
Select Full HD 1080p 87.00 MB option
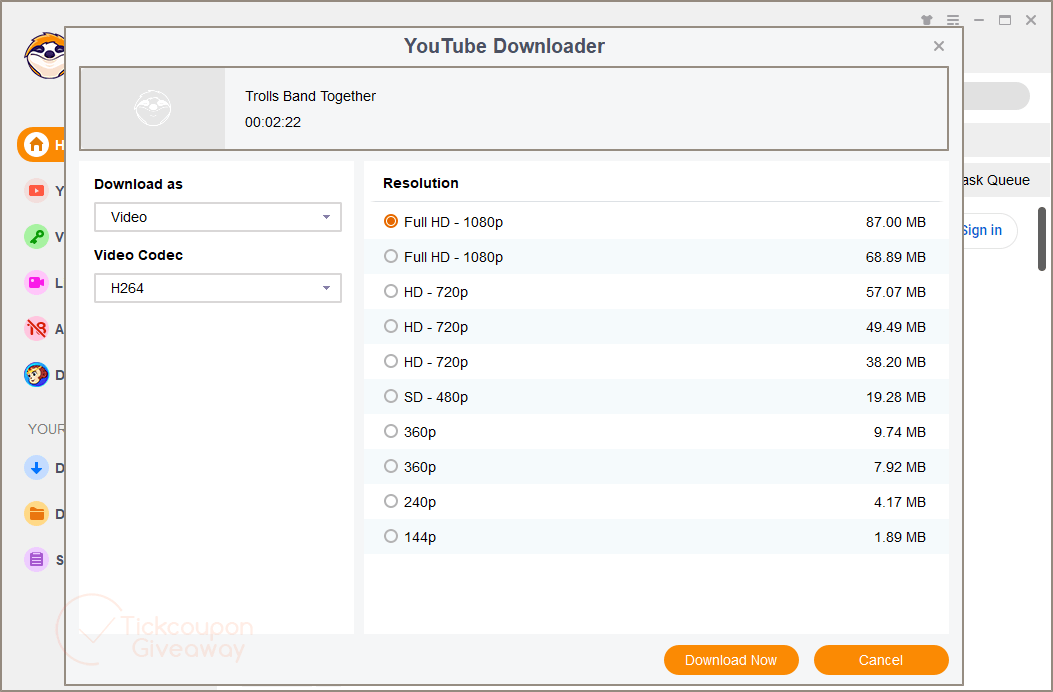[x=656, y=222]
